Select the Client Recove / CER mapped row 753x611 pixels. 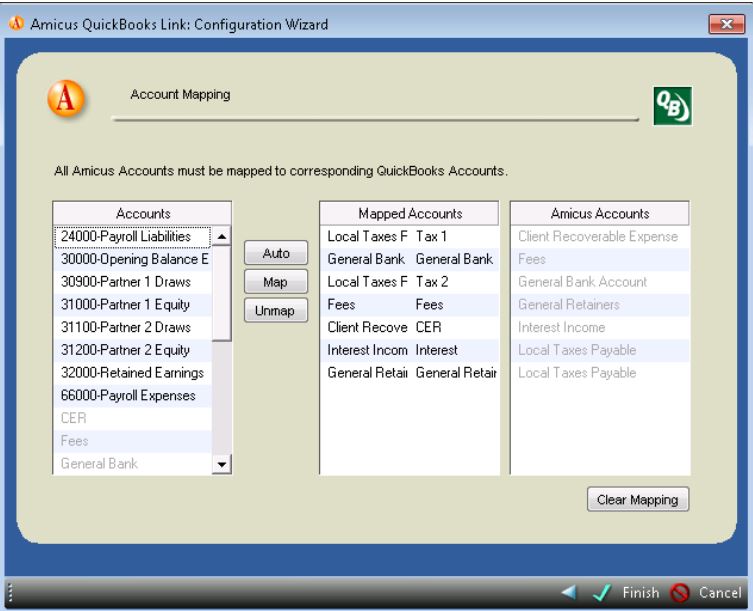(x=409, y=328)
